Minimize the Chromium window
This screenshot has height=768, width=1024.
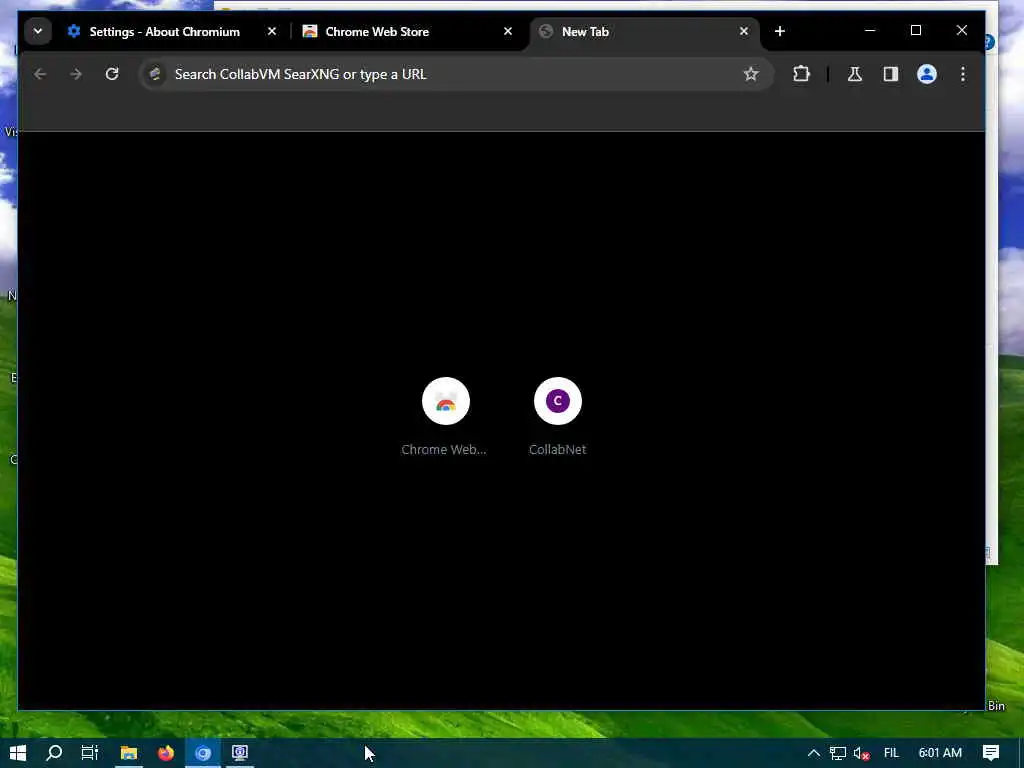(x=870, y=31)
